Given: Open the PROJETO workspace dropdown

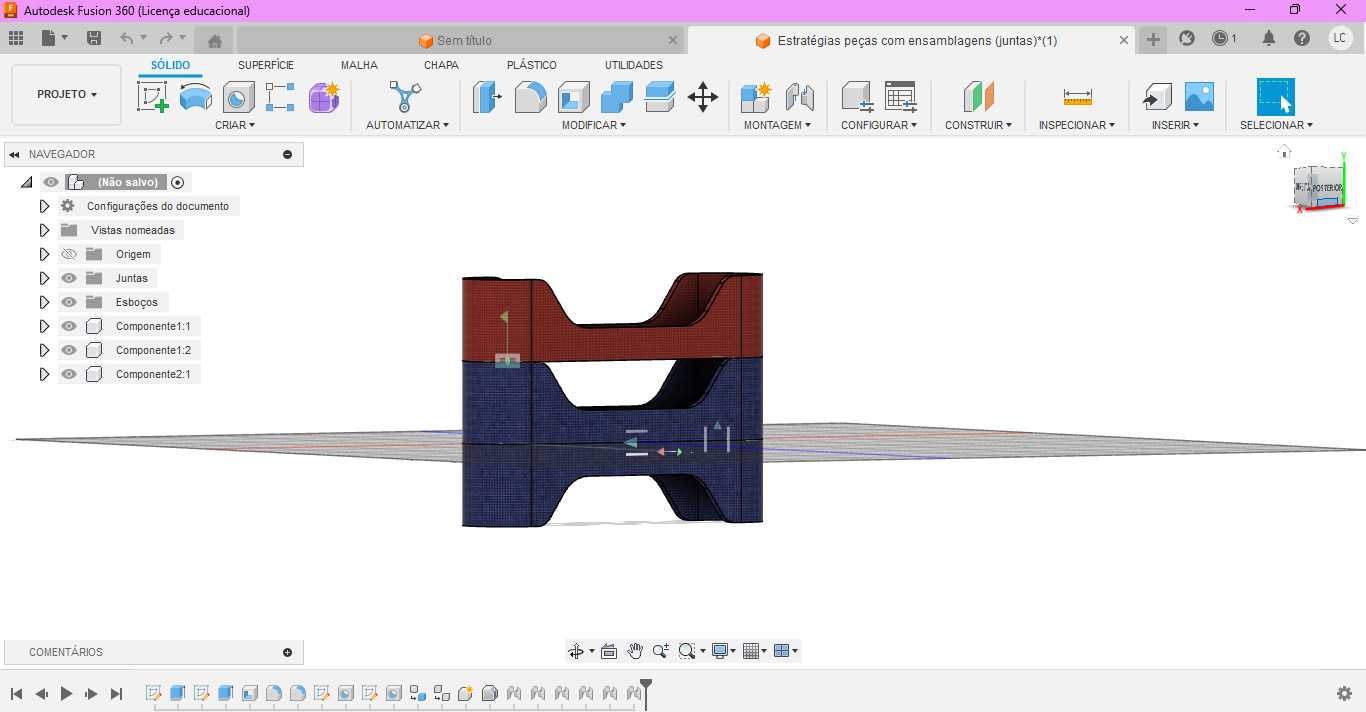Looking at the screenshot, I should pos(67,94).
